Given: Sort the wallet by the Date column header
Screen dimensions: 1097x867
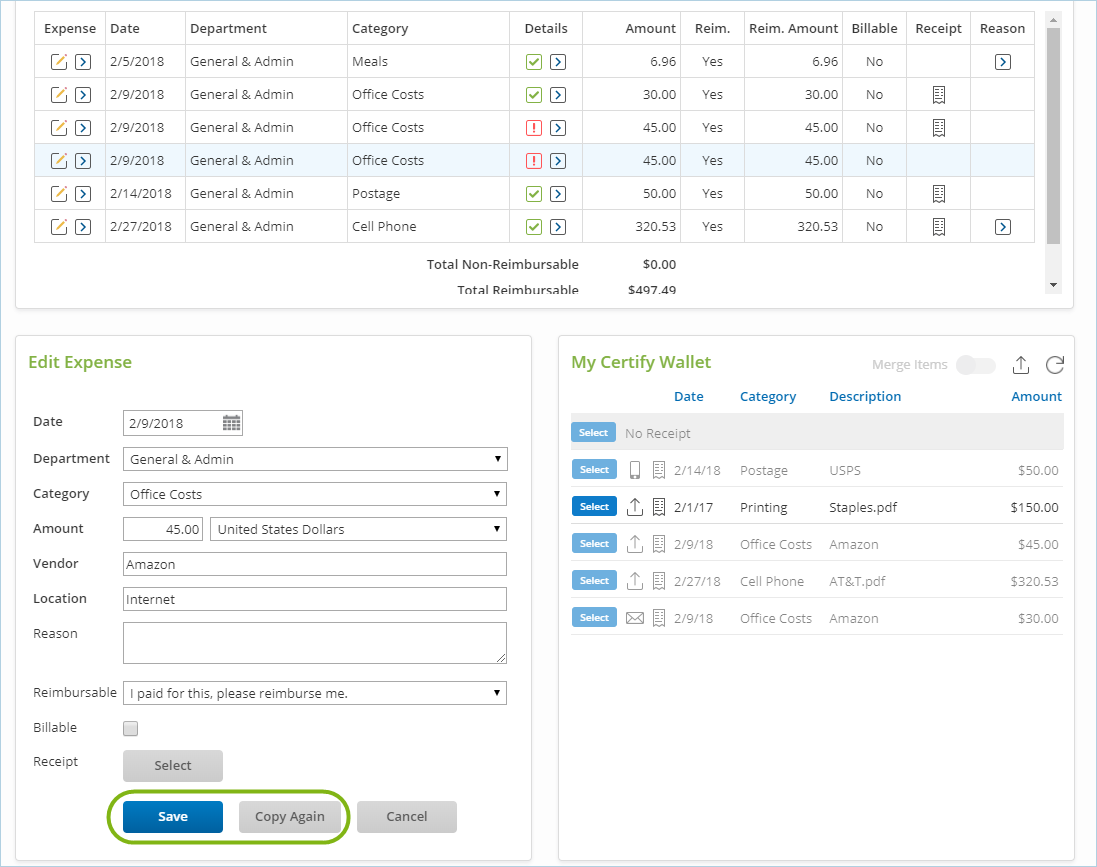Looking at the screenshot, I should [x=688, y=396].
